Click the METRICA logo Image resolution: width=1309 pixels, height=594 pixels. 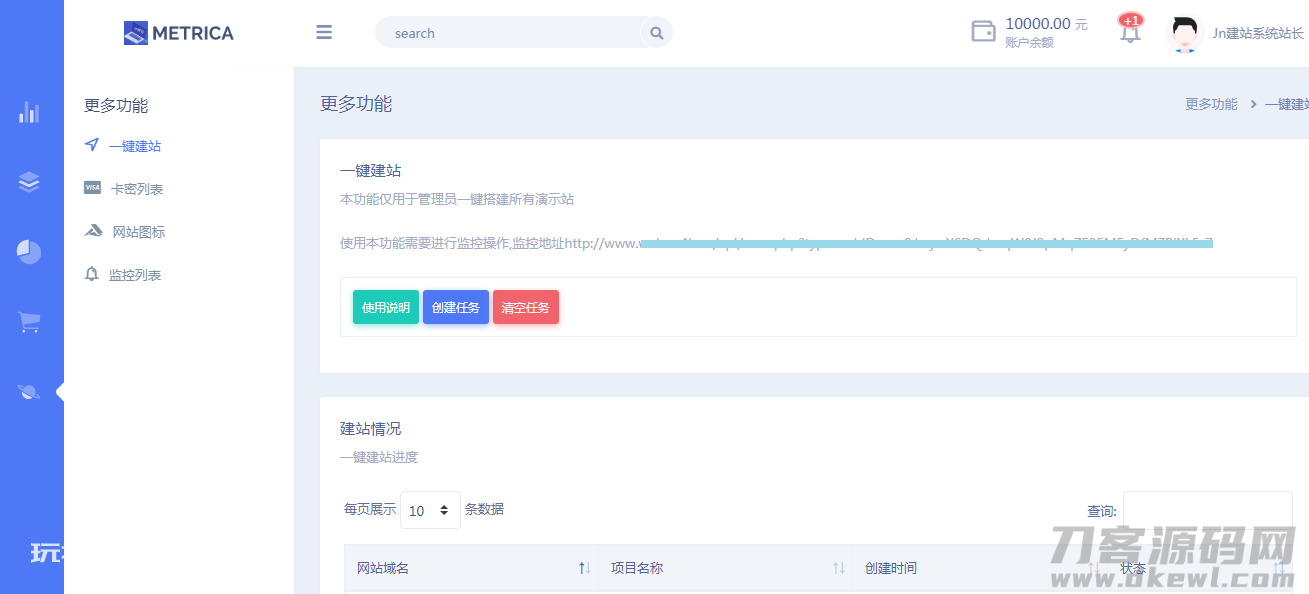click(x=179, y=33)
